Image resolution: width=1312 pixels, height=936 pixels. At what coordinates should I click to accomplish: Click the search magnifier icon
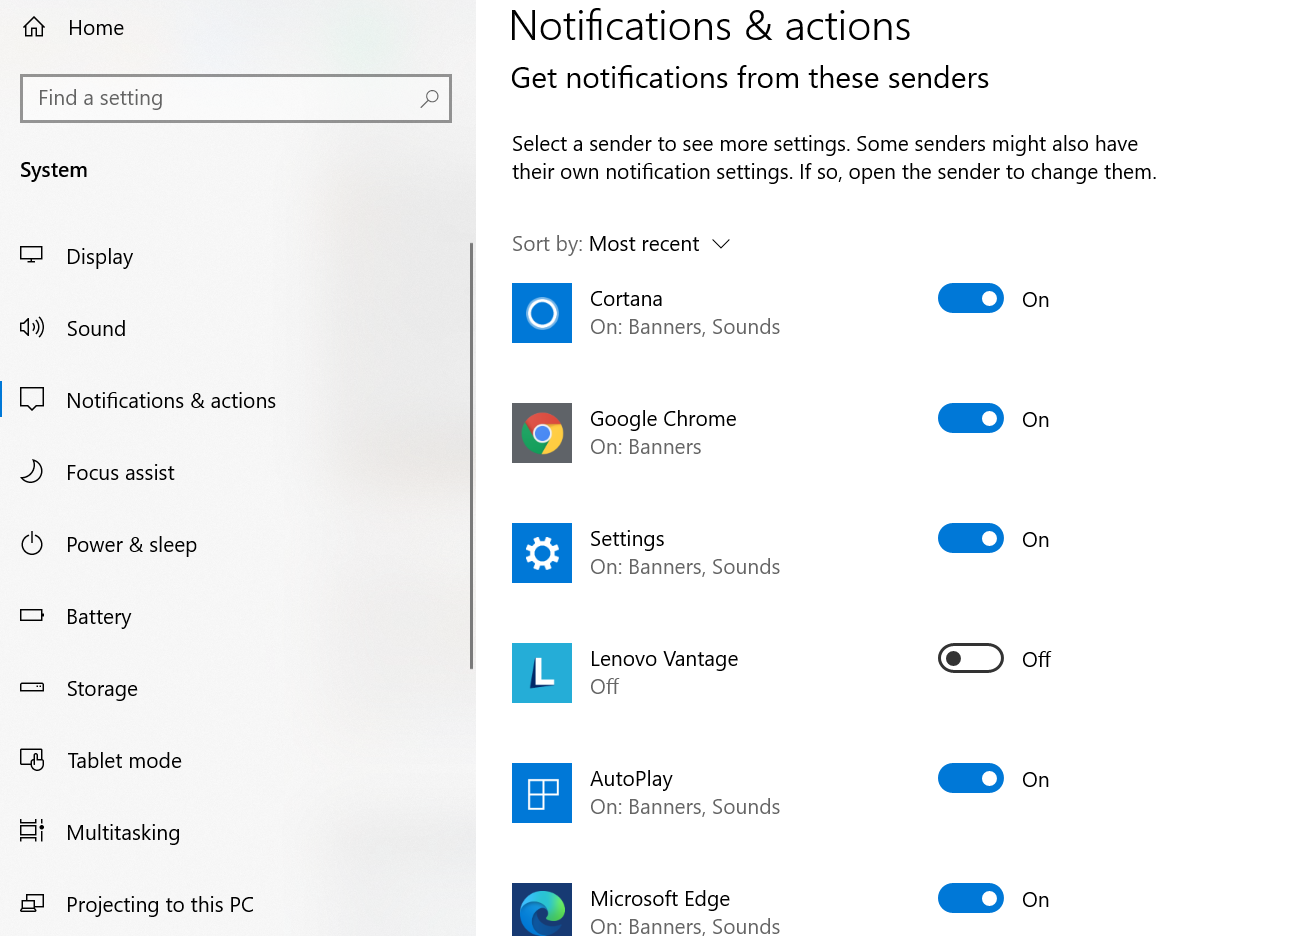point(429,98)
